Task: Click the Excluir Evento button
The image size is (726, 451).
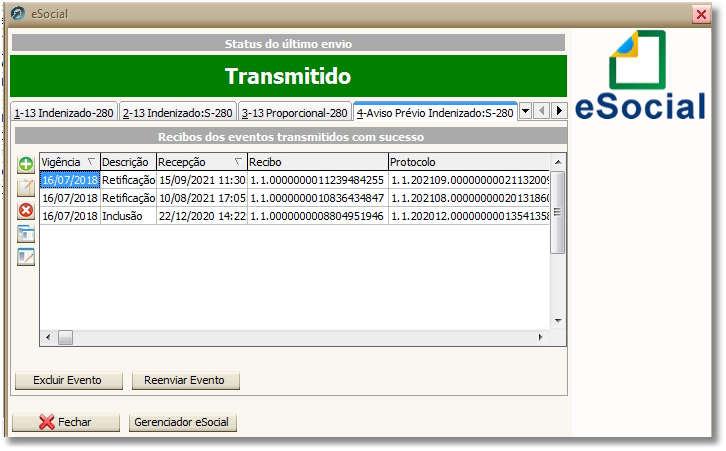Action: click(x=69, y=380)
